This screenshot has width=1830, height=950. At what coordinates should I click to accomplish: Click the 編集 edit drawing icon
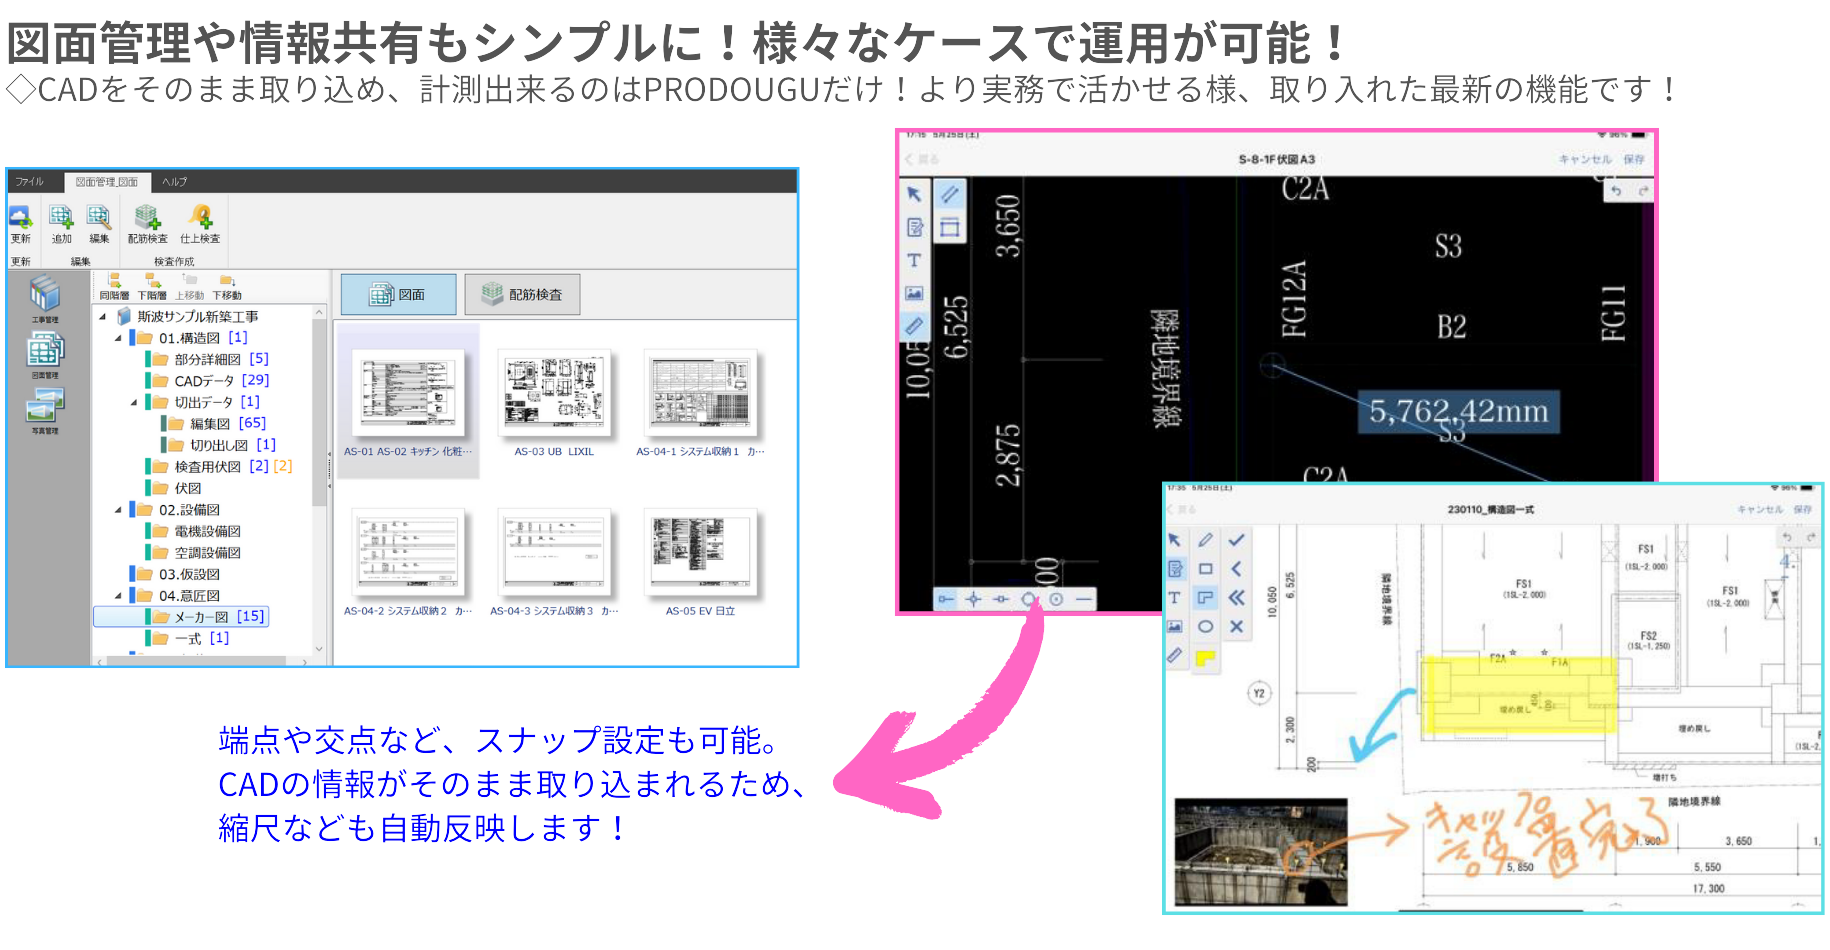(98, 217)
